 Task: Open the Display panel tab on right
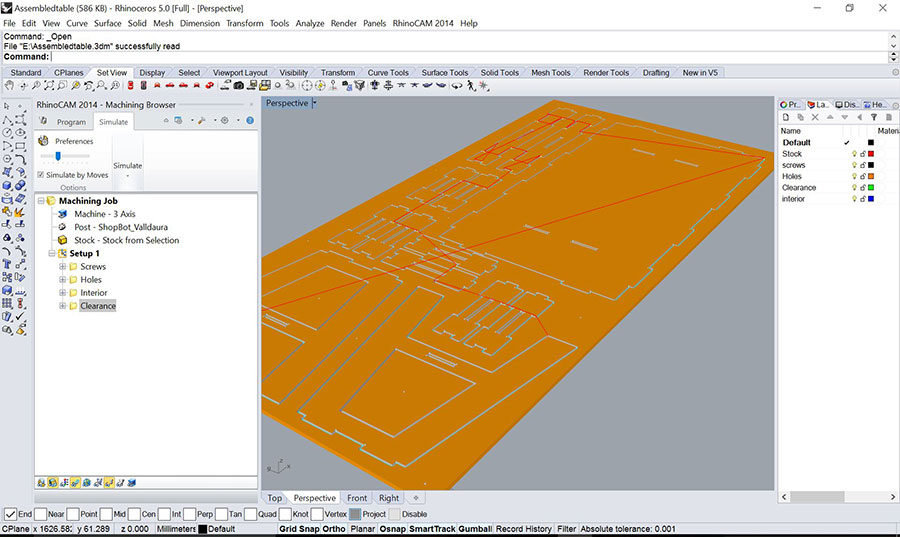[x=847, y=104]
